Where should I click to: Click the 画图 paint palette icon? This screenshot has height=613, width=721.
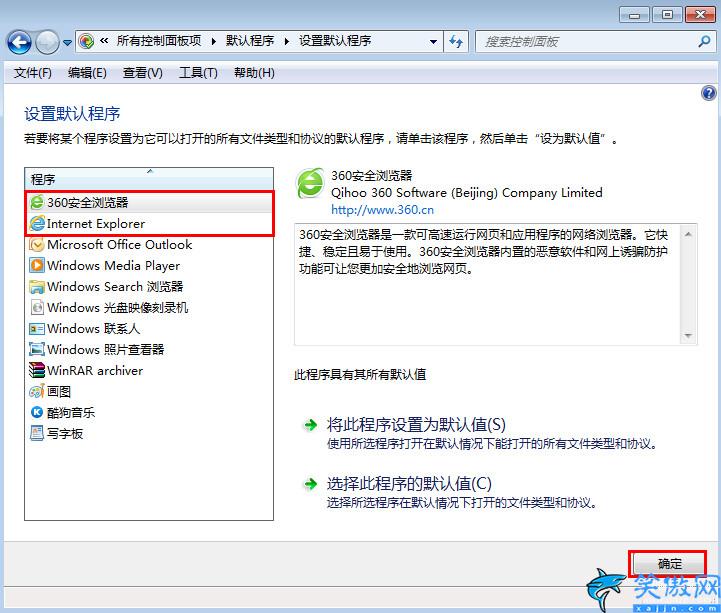[37, 391]
